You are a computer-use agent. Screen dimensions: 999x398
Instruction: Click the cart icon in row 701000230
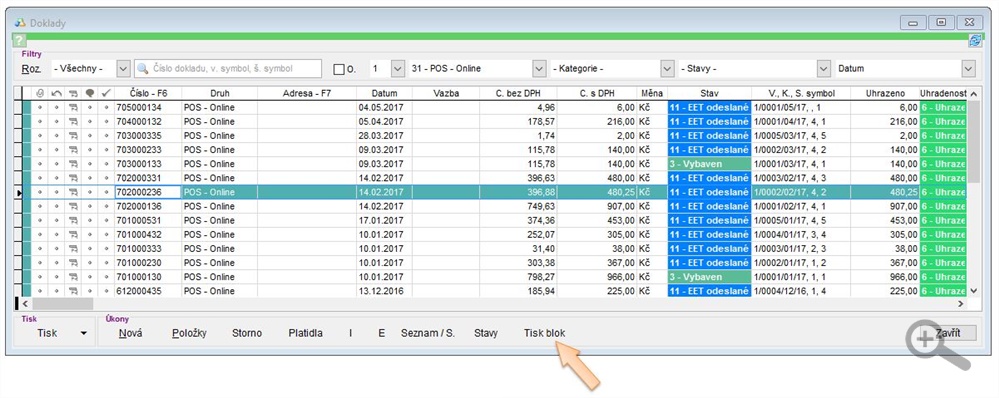pyautogui.click(x=73, y=262)
